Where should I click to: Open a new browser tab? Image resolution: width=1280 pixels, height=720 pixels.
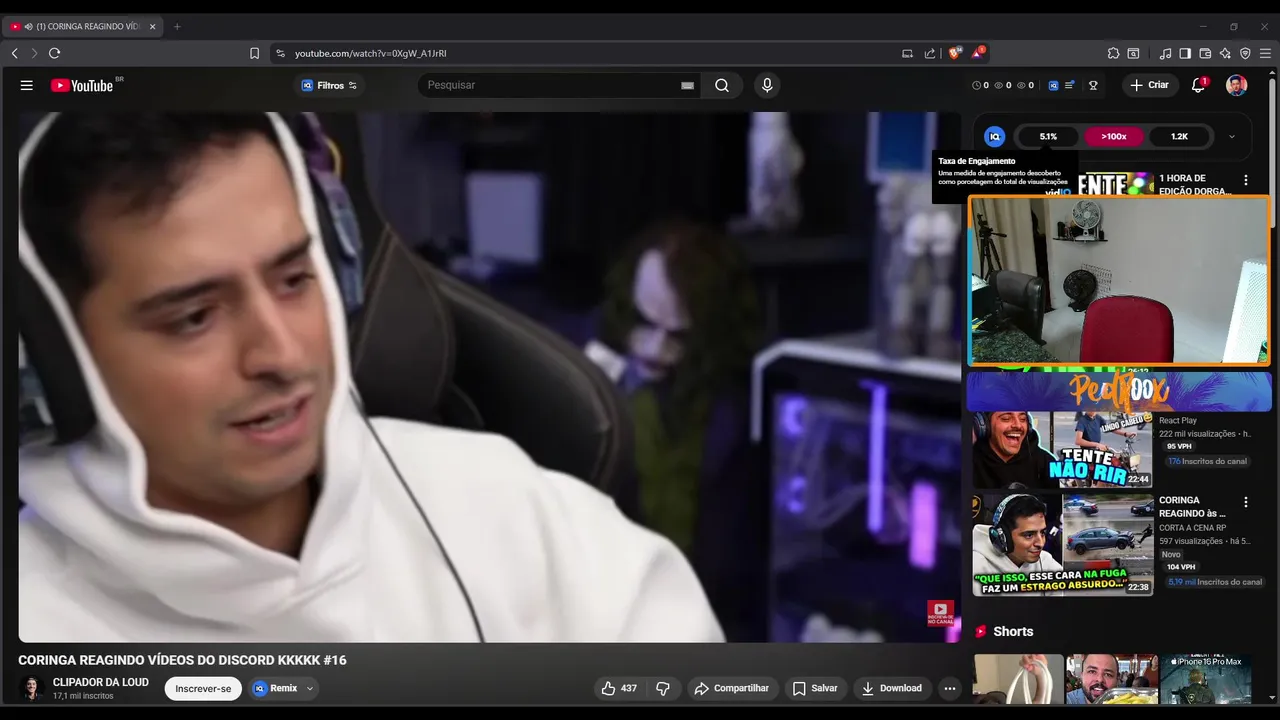pos(177,26)
